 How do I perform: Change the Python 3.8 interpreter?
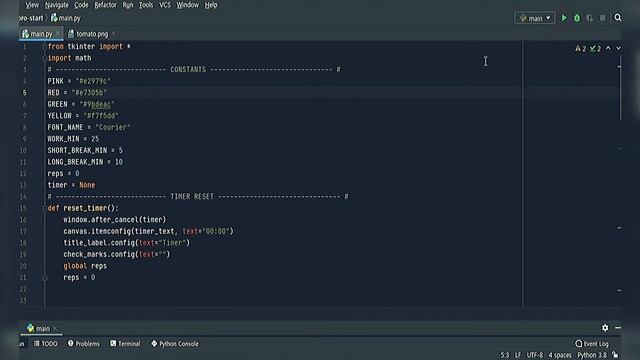coord(592,355)
